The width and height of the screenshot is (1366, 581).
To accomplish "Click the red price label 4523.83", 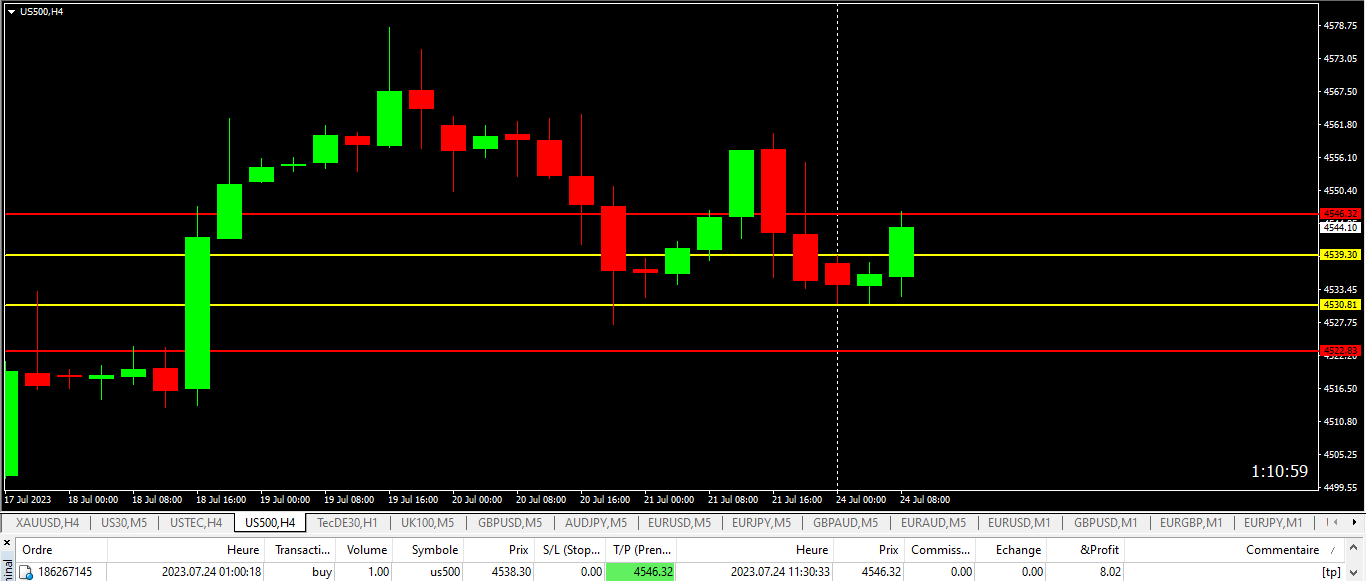I will (x=1340, y=350).
